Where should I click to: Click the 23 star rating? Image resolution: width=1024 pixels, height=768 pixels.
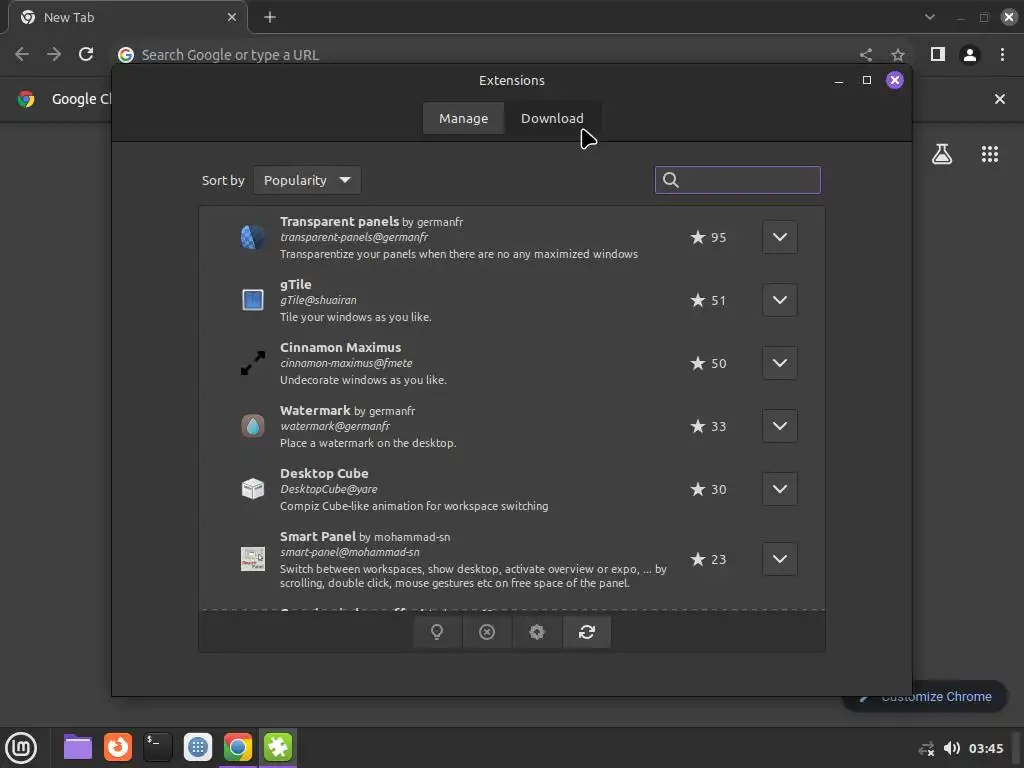tap(709, 559)
